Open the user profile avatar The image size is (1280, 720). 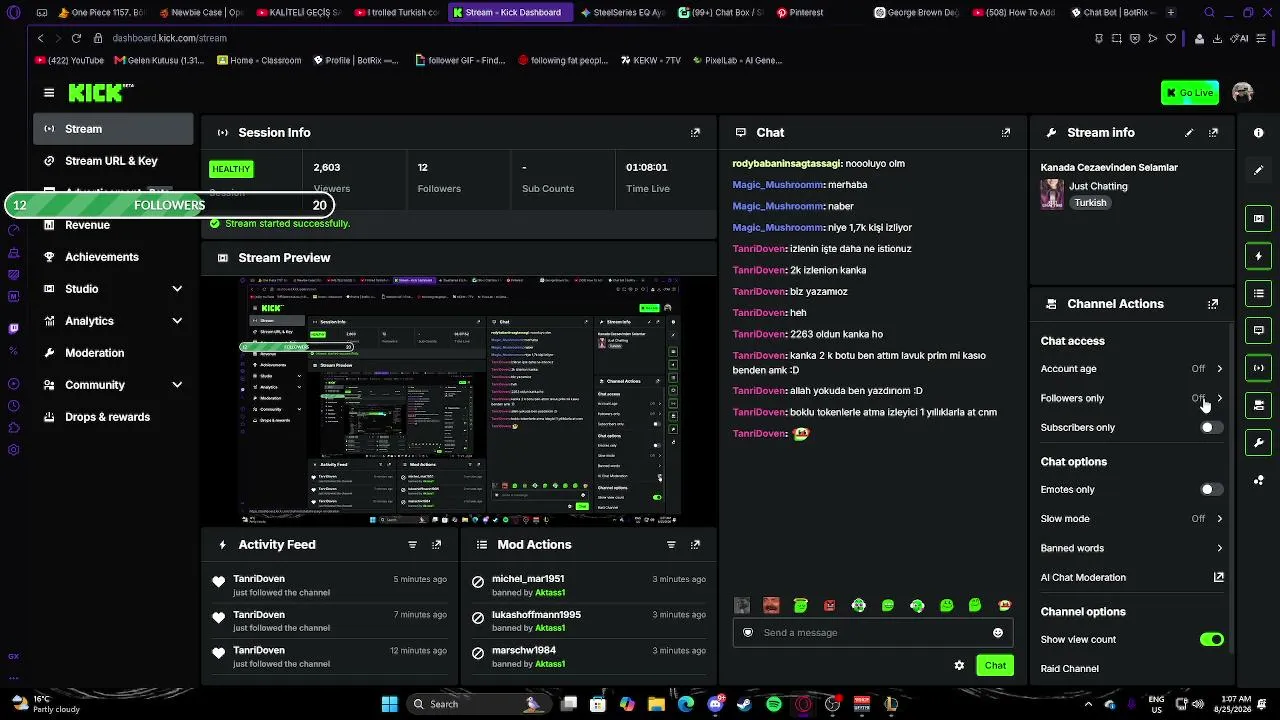click(x=1243, y=93)
